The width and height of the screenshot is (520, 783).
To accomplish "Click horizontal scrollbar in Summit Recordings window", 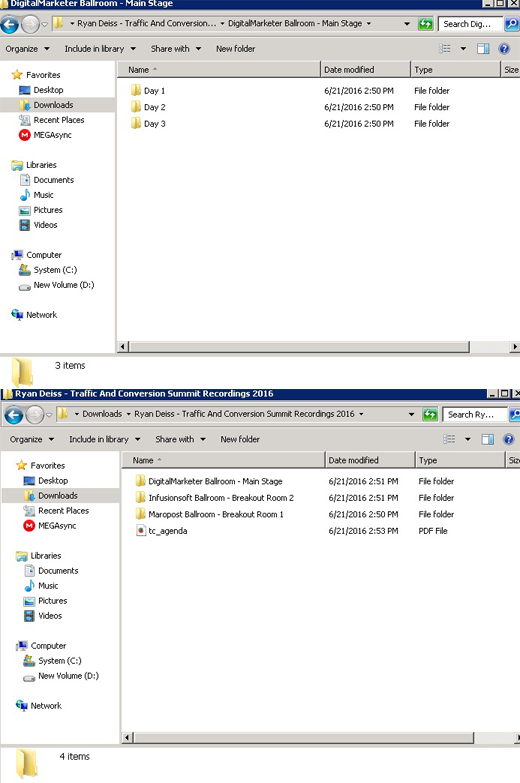I will (x=304, y=737).
